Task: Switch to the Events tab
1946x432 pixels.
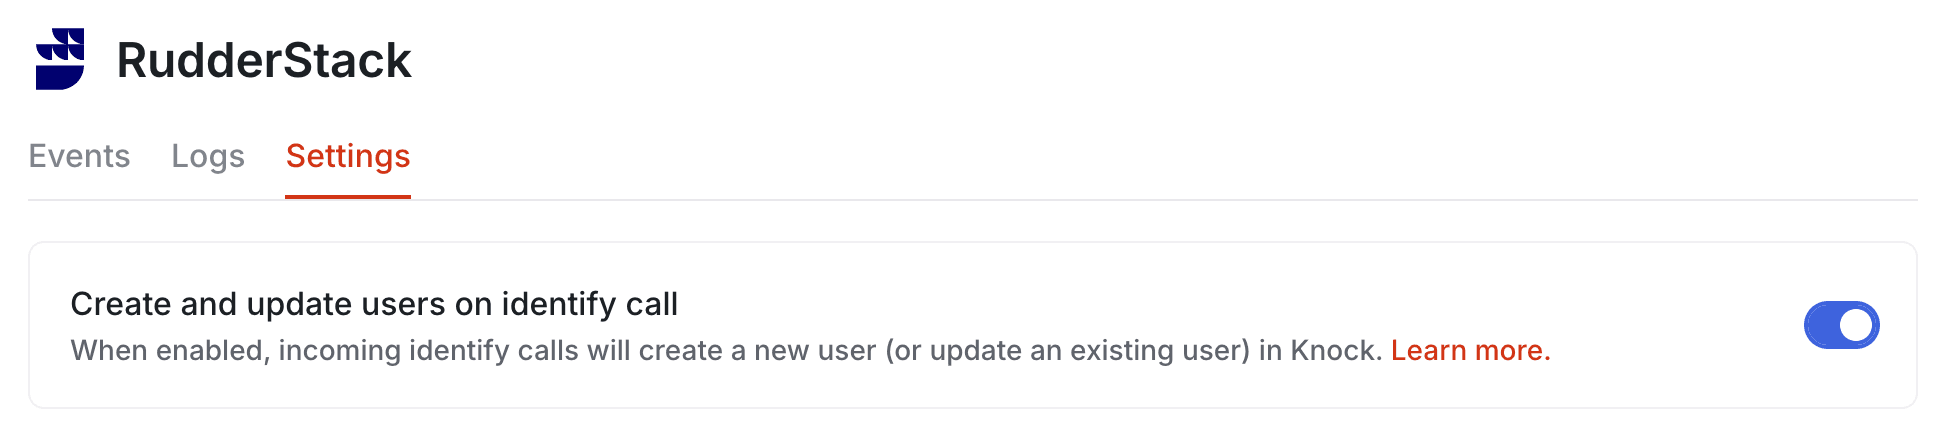Action: point(79,156)
